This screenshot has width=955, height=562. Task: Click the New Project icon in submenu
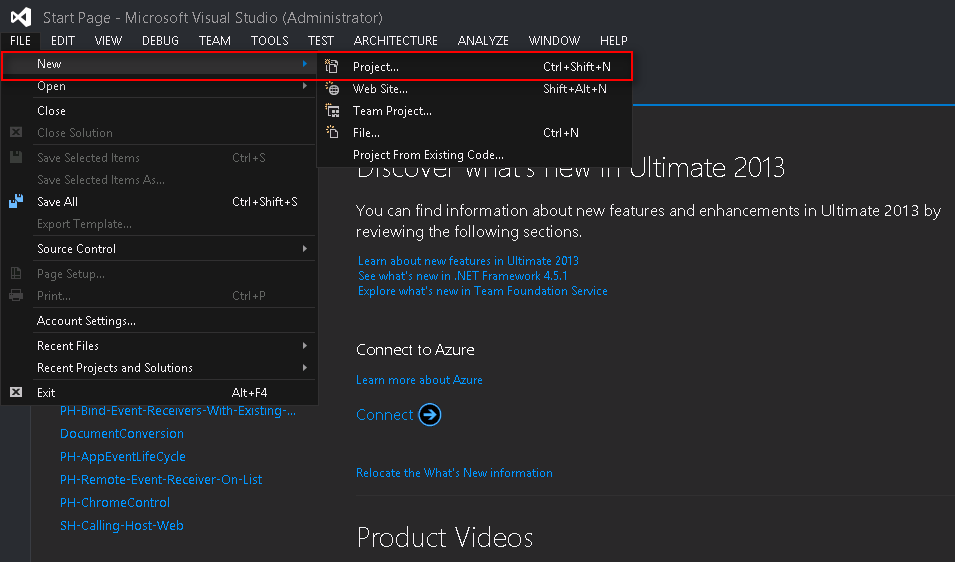333,67
